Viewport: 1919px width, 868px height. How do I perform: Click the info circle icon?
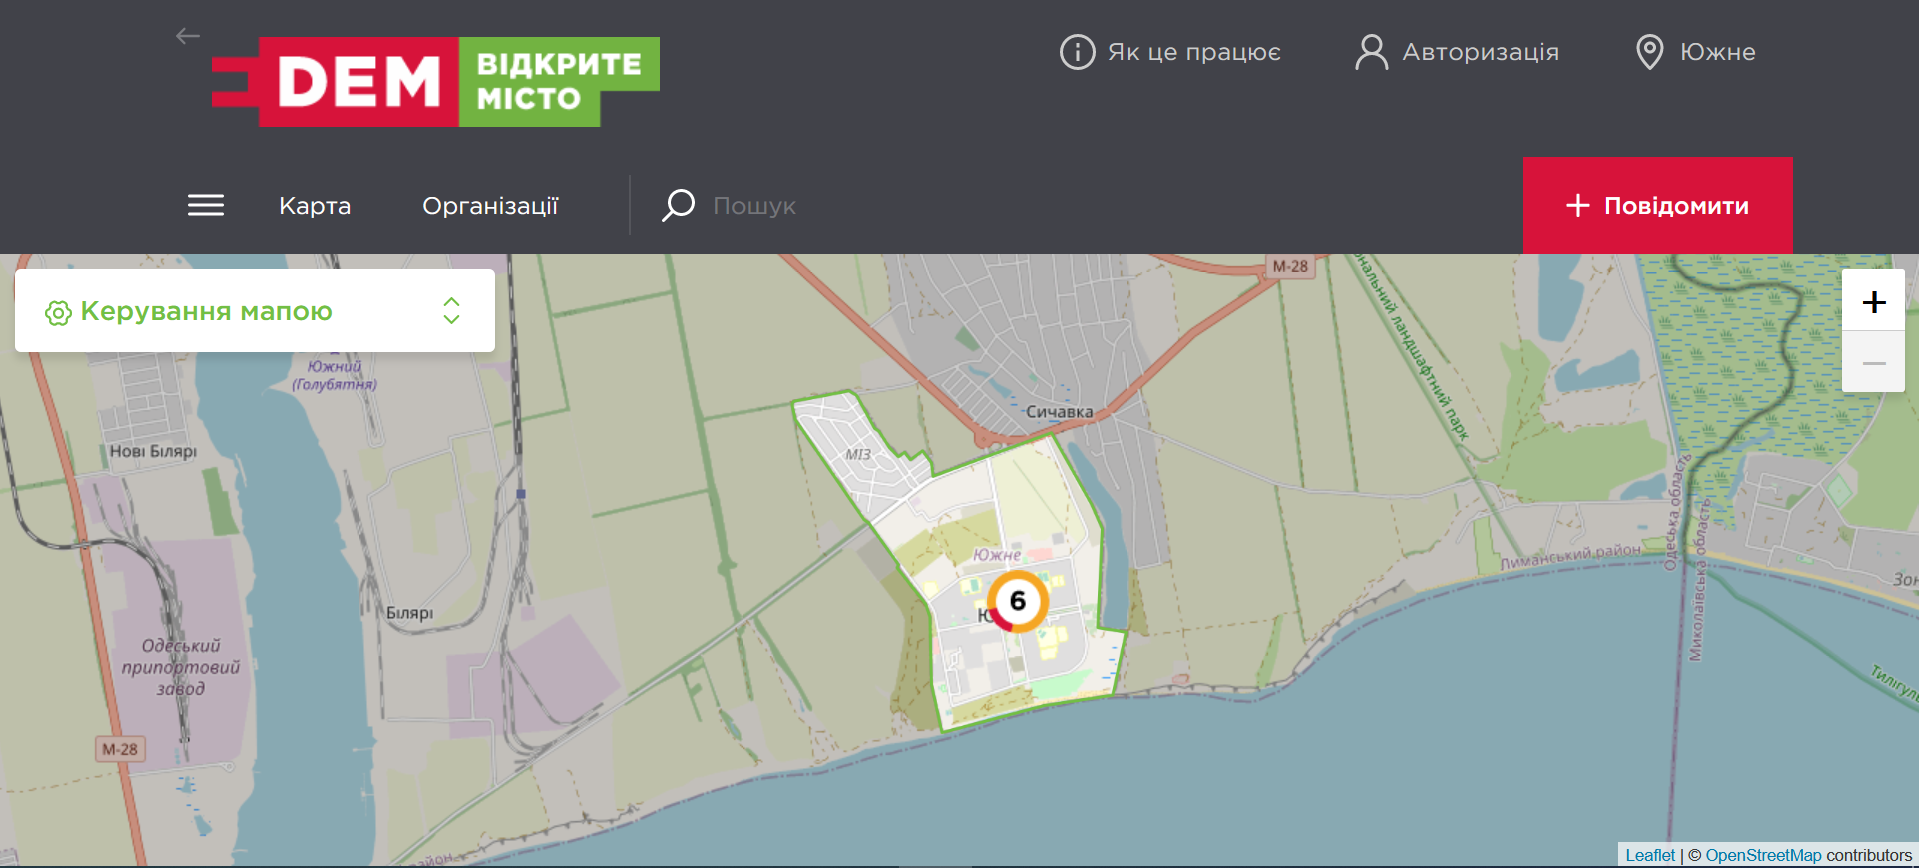click(x=1077, y=52)
